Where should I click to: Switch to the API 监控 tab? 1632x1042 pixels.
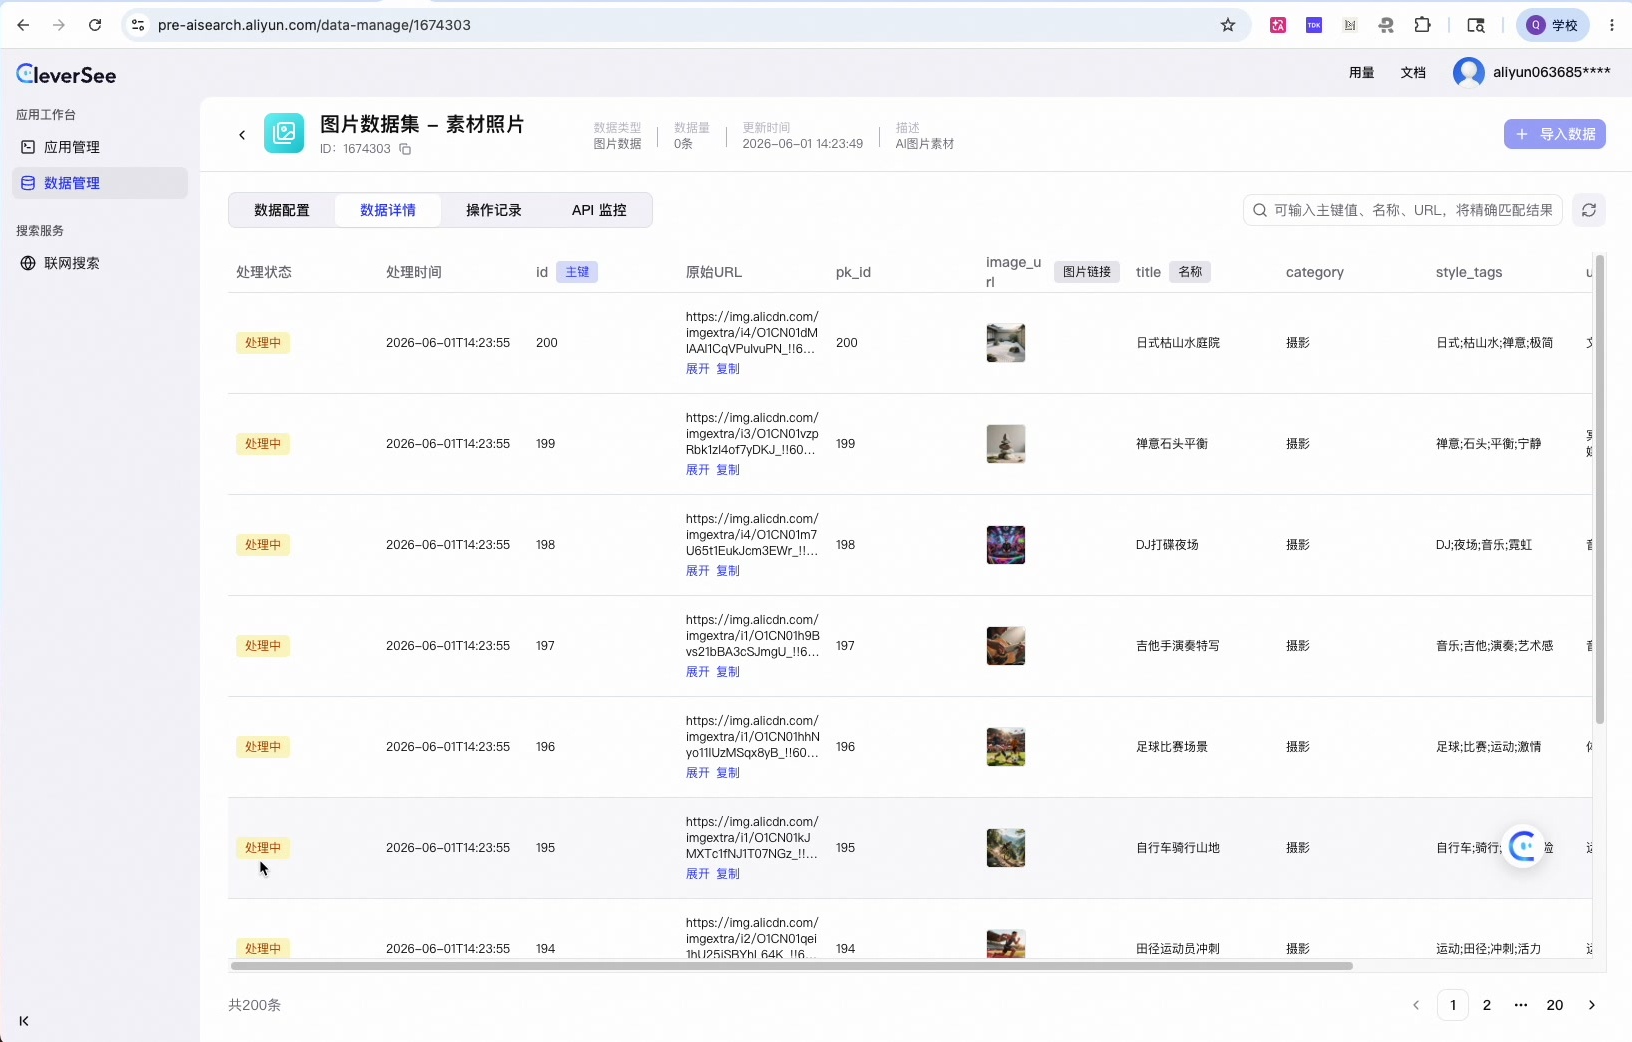pos(599,210)
